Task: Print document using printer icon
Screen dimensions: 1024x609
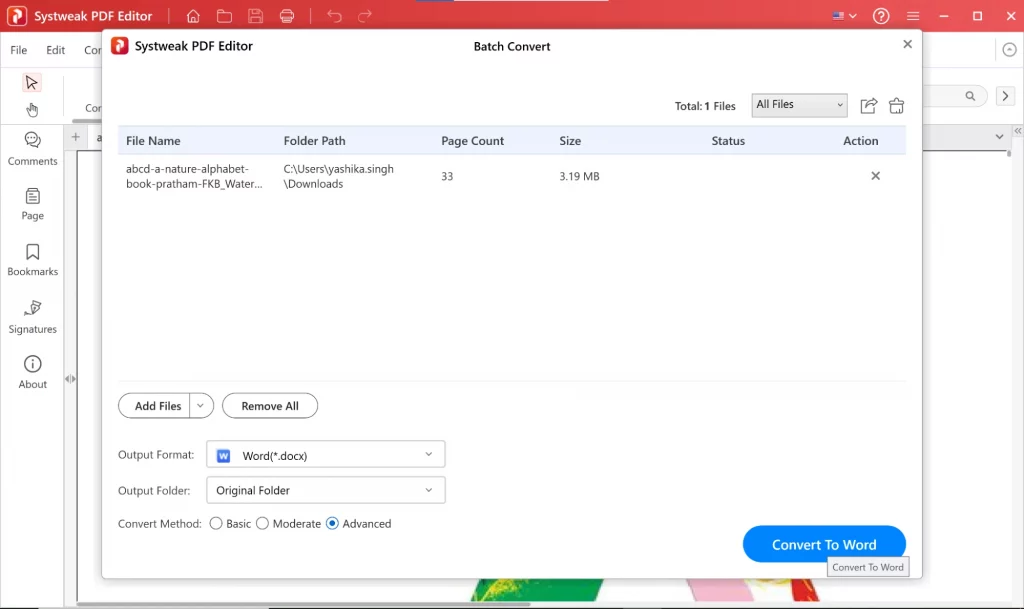Action: tap(287, 16)
